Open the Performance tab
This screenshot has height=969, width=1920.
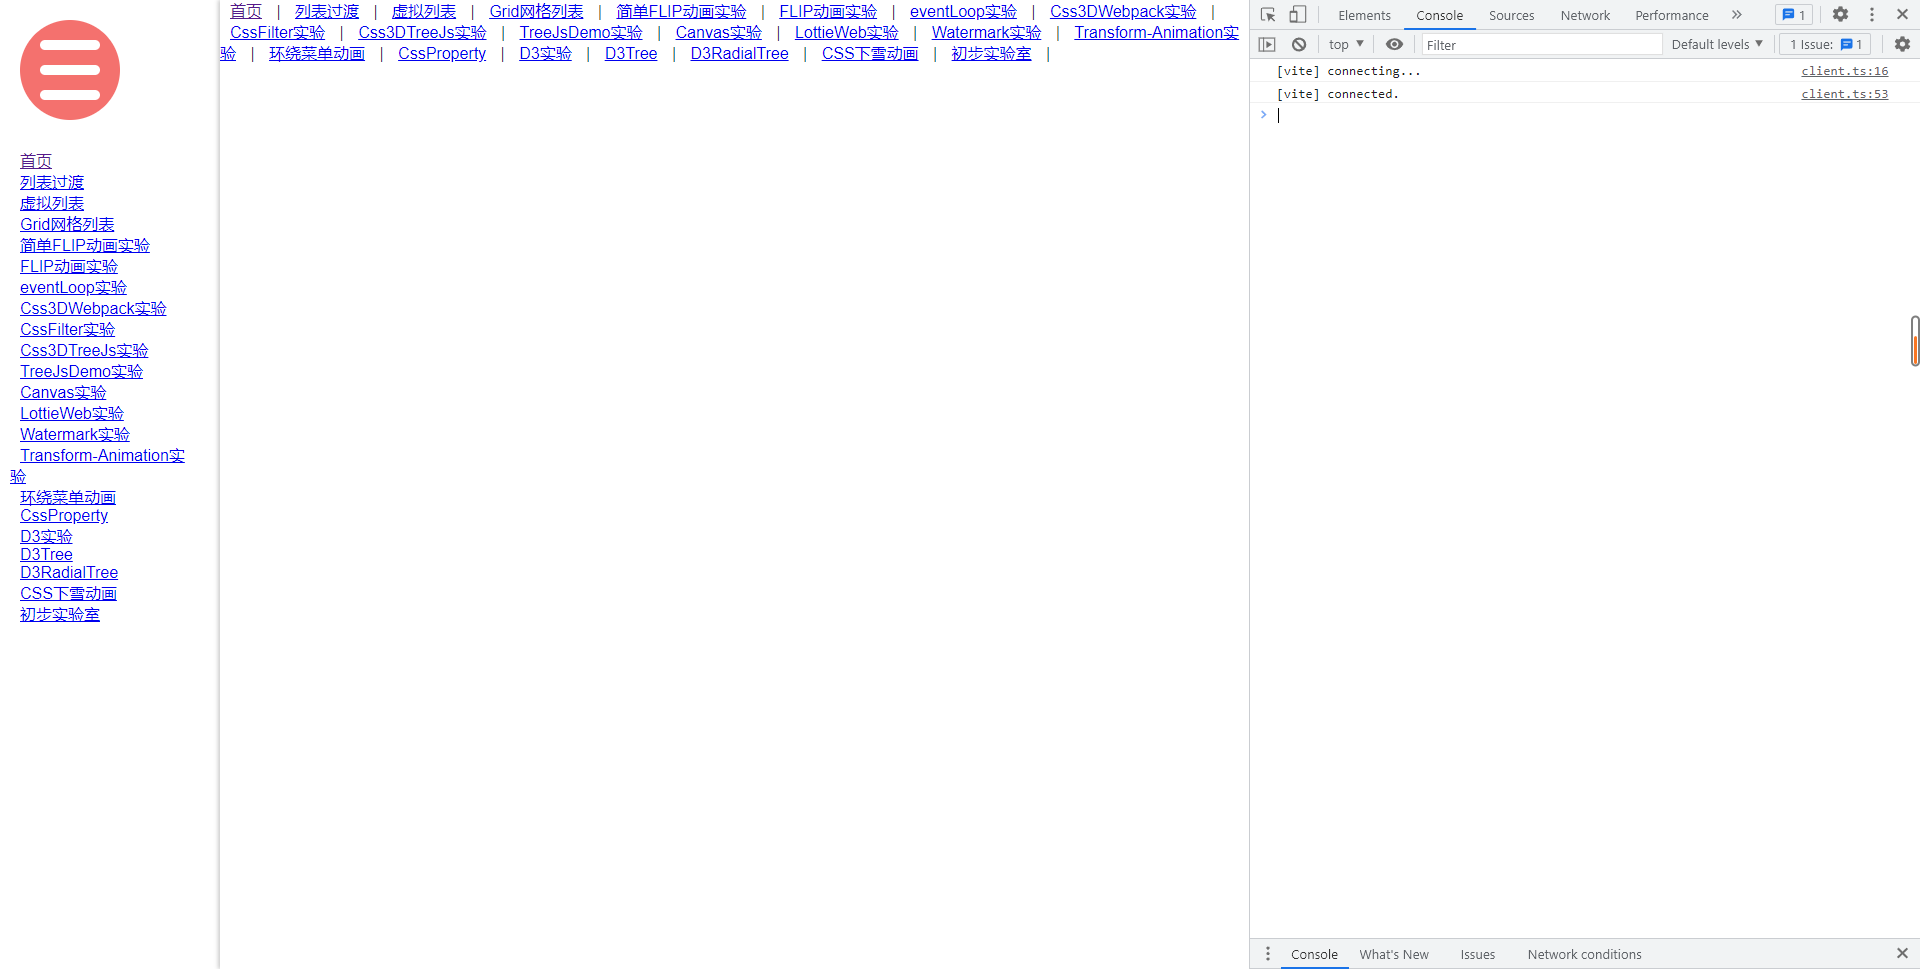[1671, 15]
